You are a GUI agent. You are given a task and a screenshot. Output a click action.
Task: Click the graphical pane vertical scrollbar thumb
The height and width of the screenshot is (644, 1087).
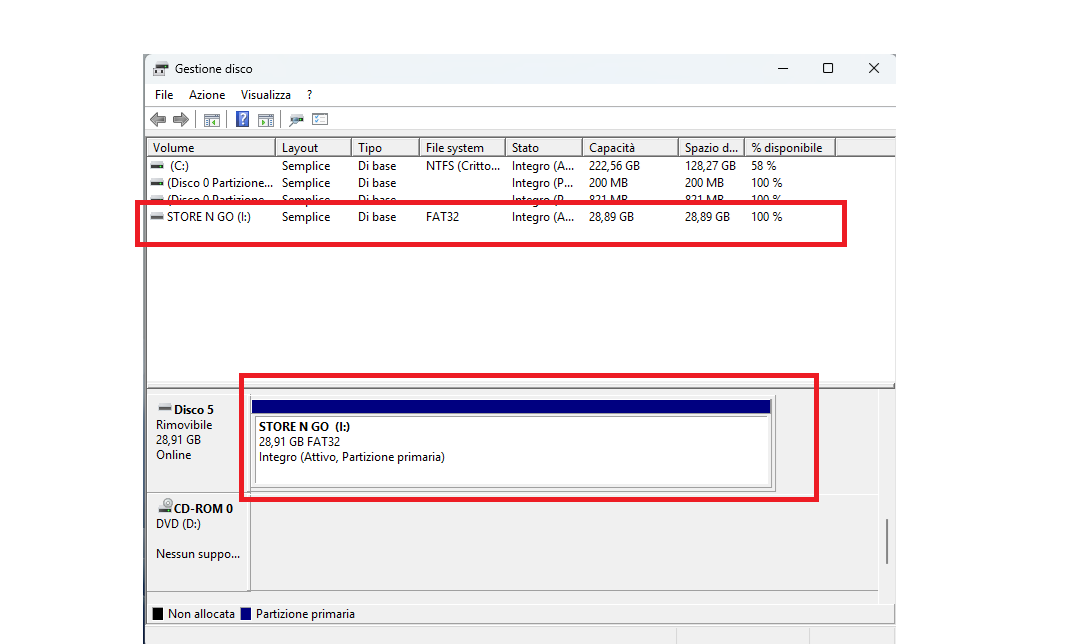(x=887, y=541)
